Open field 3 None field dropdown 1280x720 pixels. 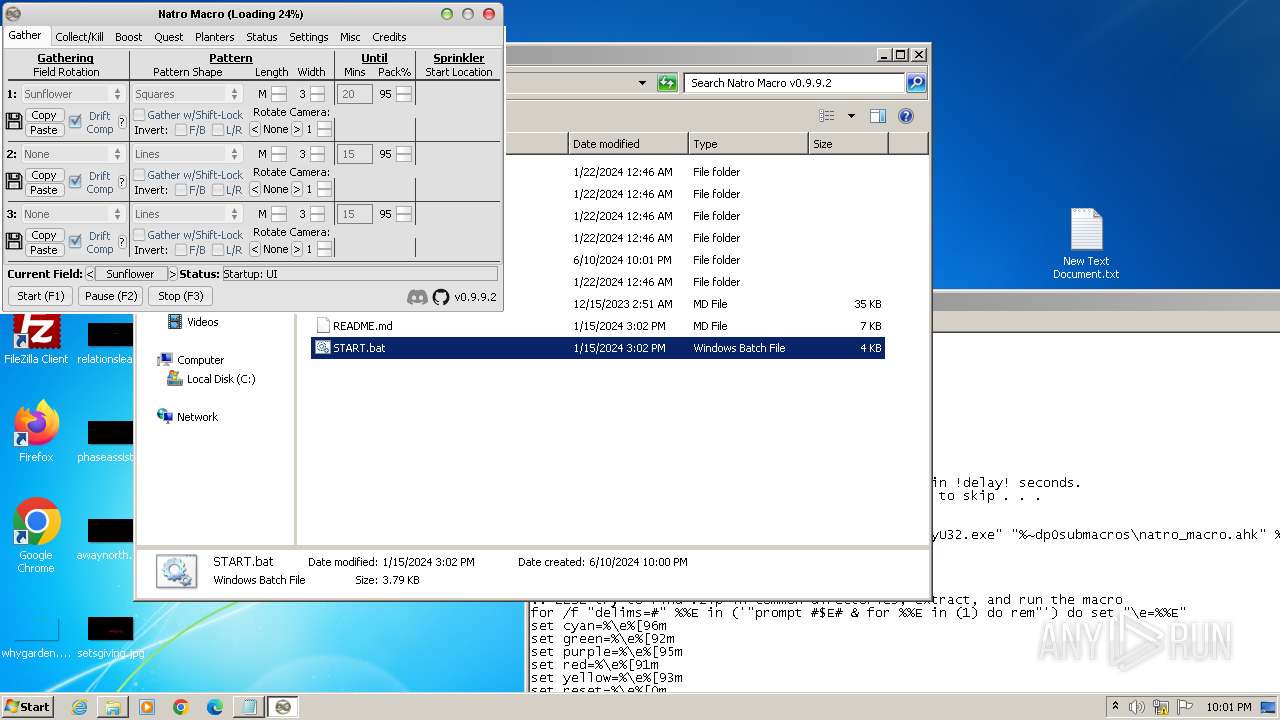point(72,214)
